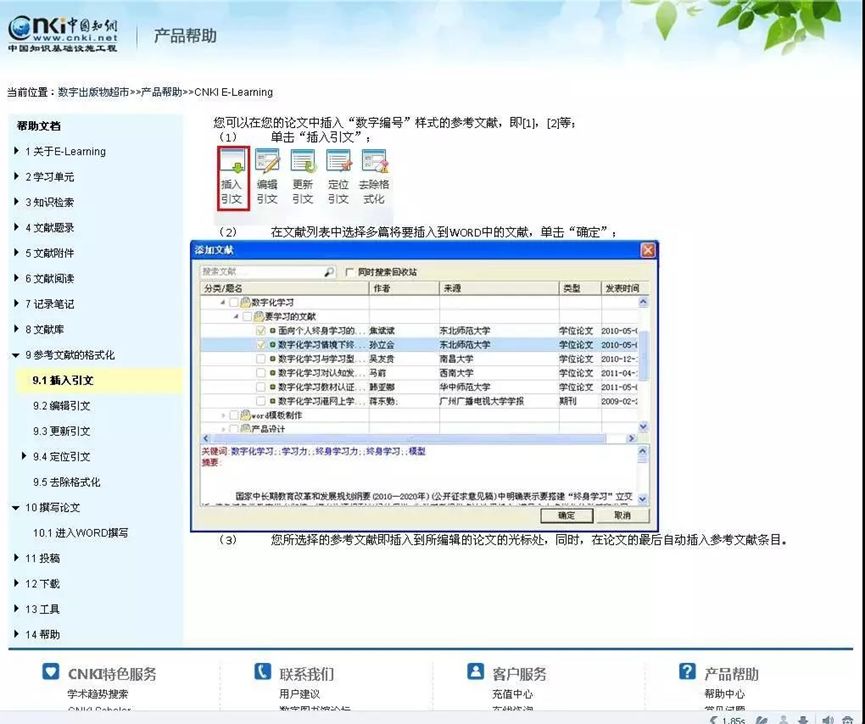Viewport: 865px width, 724px height.
Task: Check the 要学习的文献 folder checkbox
Action: [x=247, y=316]
